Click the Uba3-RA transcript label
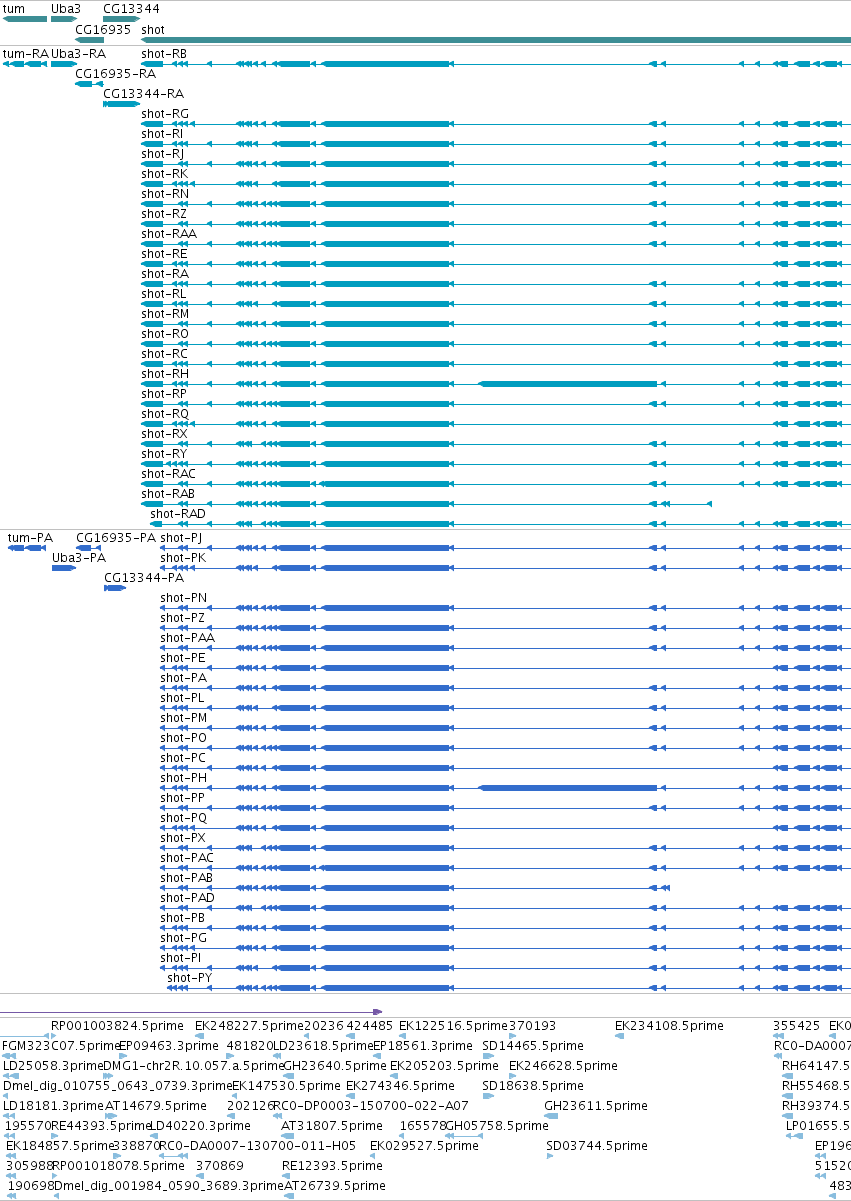Screen dimensions: 851x1201 78,54
